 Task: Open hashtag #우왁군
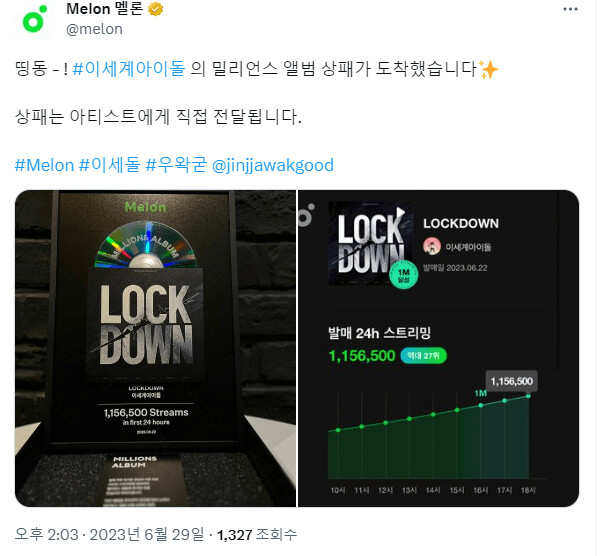tap(176, 166)
